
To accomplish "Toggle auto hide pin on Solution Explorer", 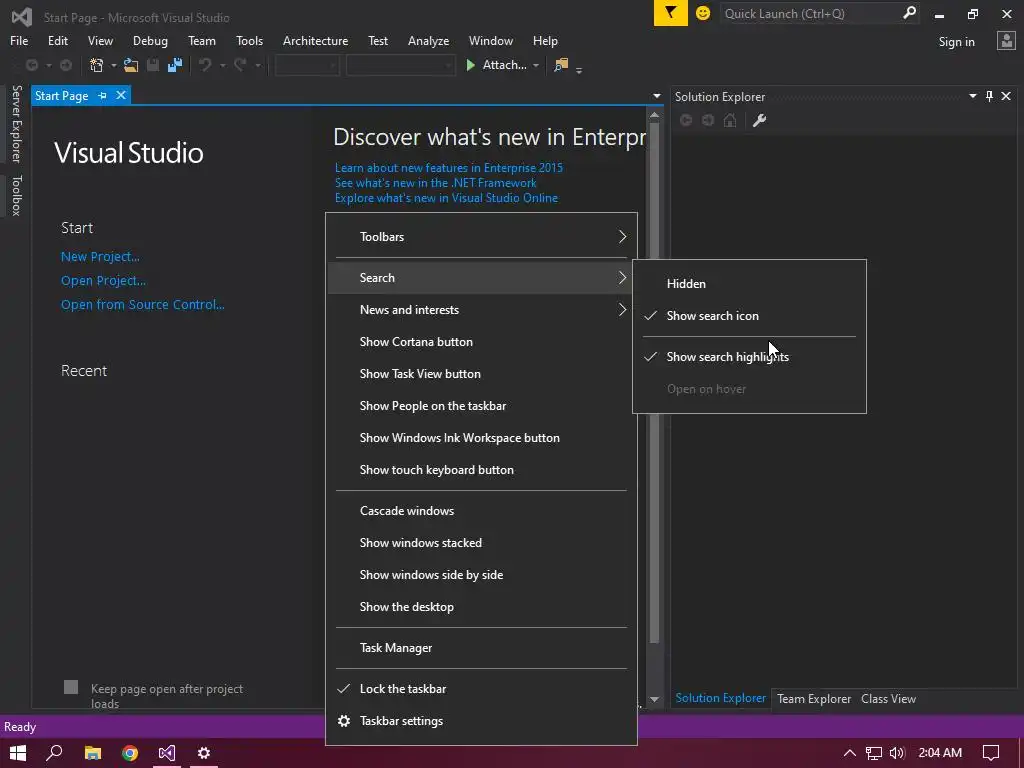I will coord(989,96).
